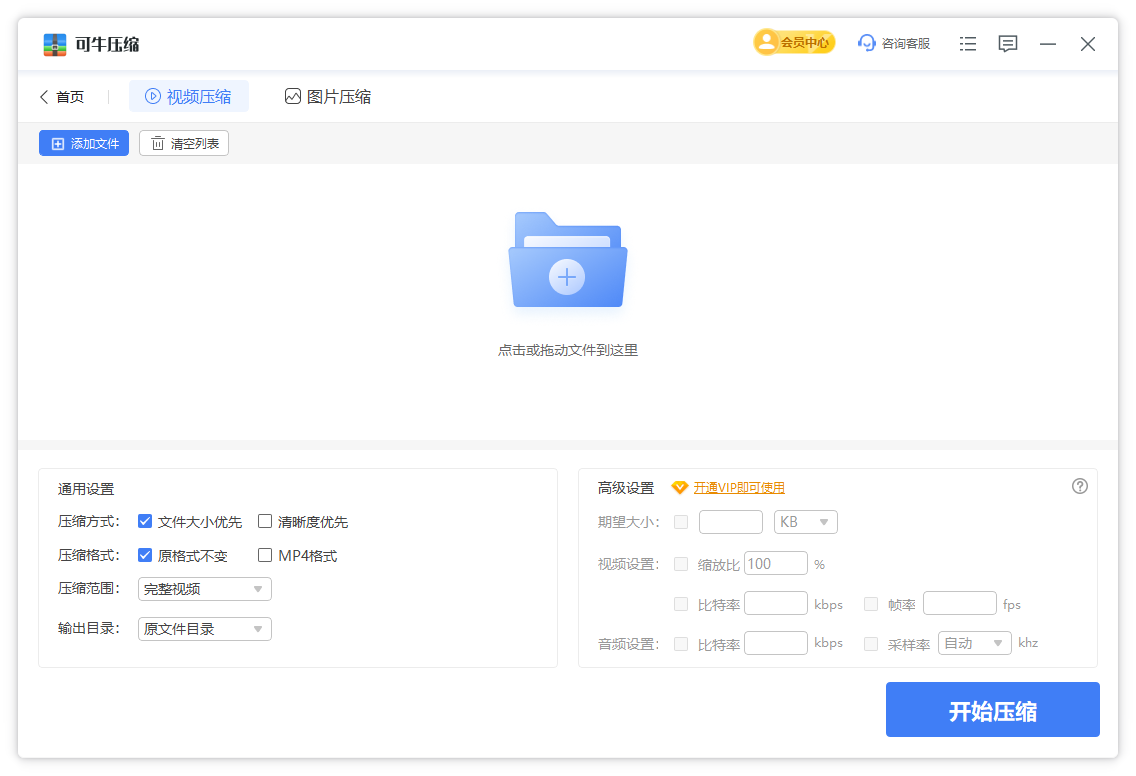Open 咨询客服 customer service headset icon
The image size is (1136, 776).
(x=867, y=43)
